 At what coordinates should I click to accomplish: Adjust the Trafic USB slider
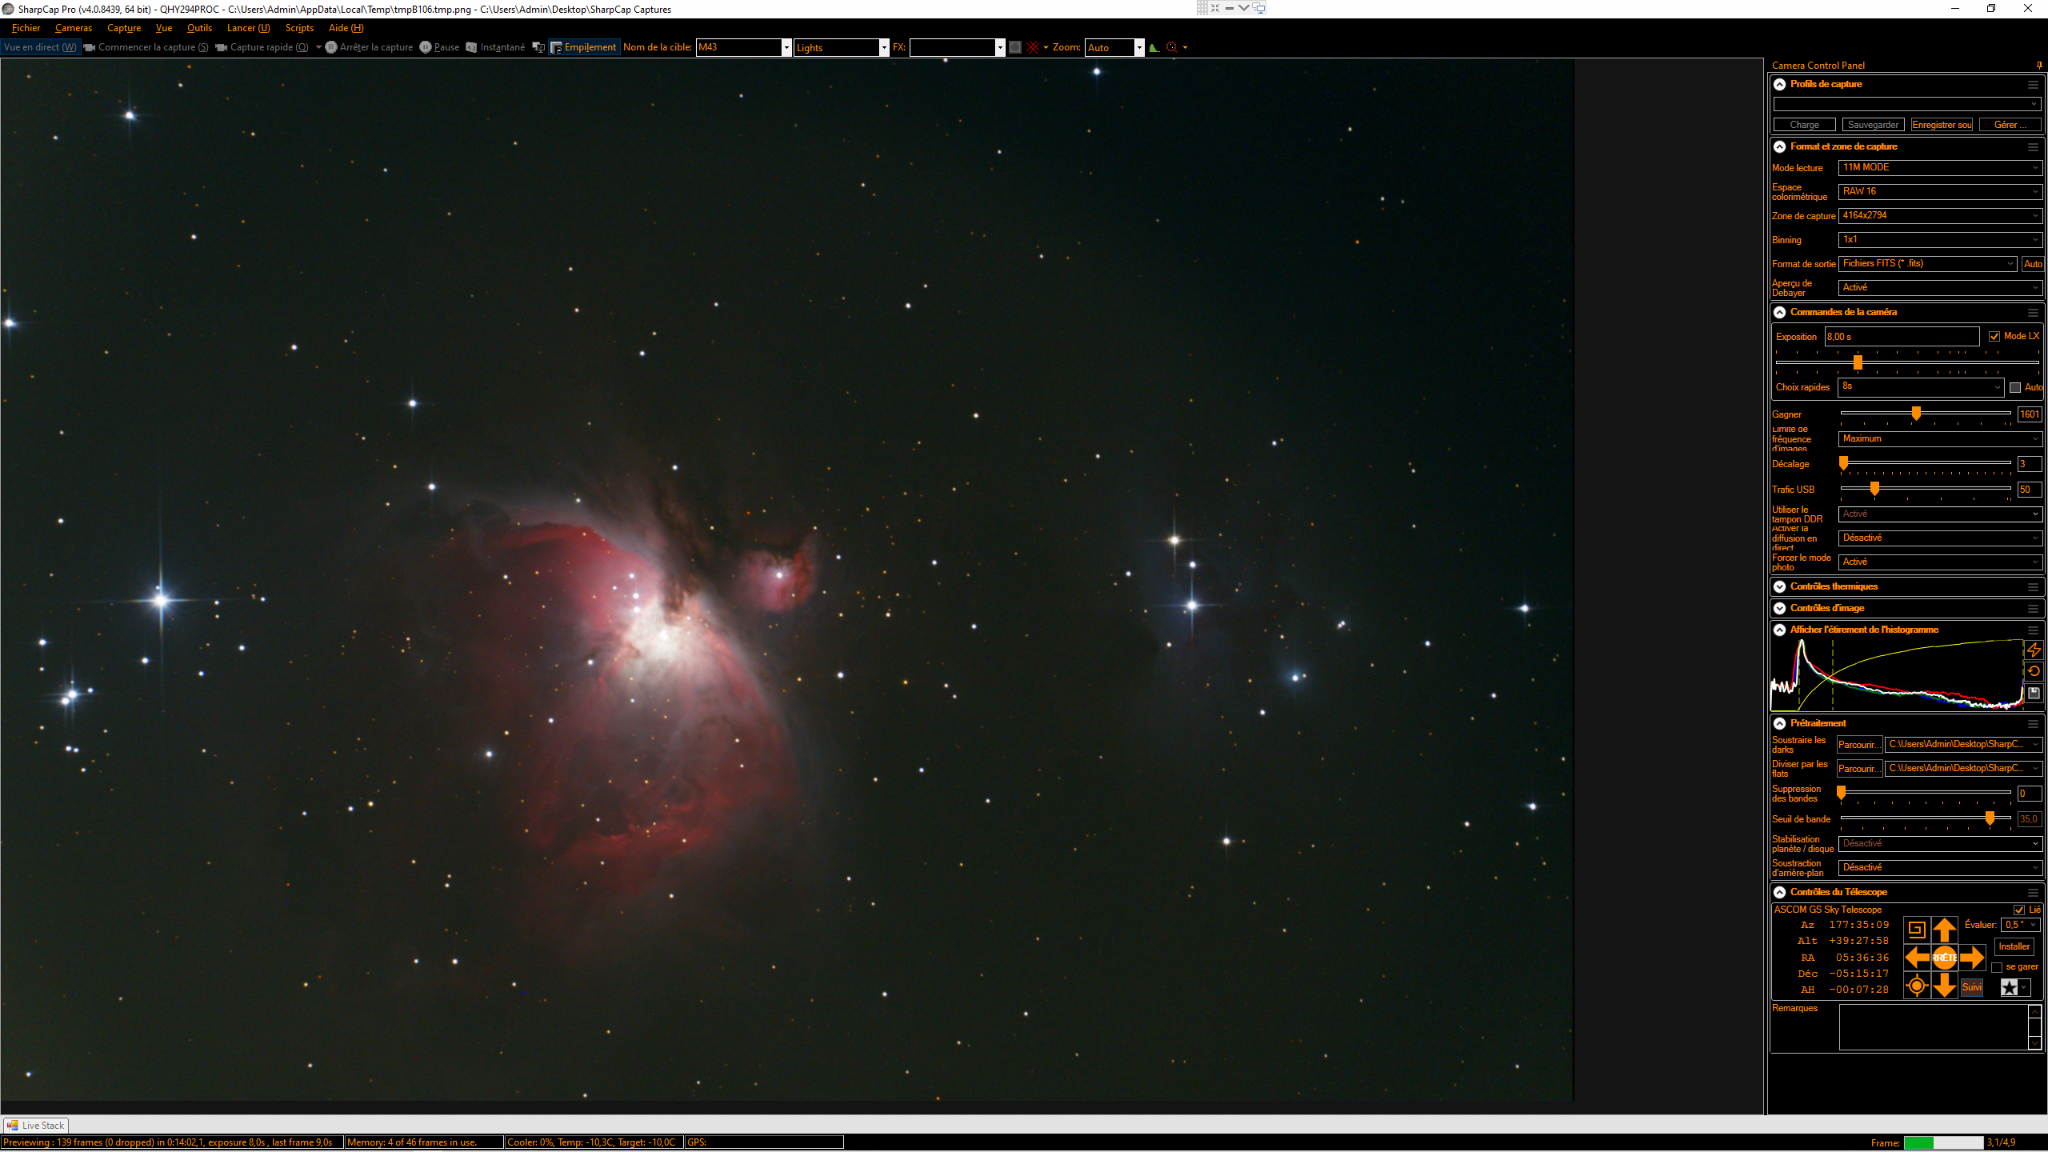(x=1874, y=489)
